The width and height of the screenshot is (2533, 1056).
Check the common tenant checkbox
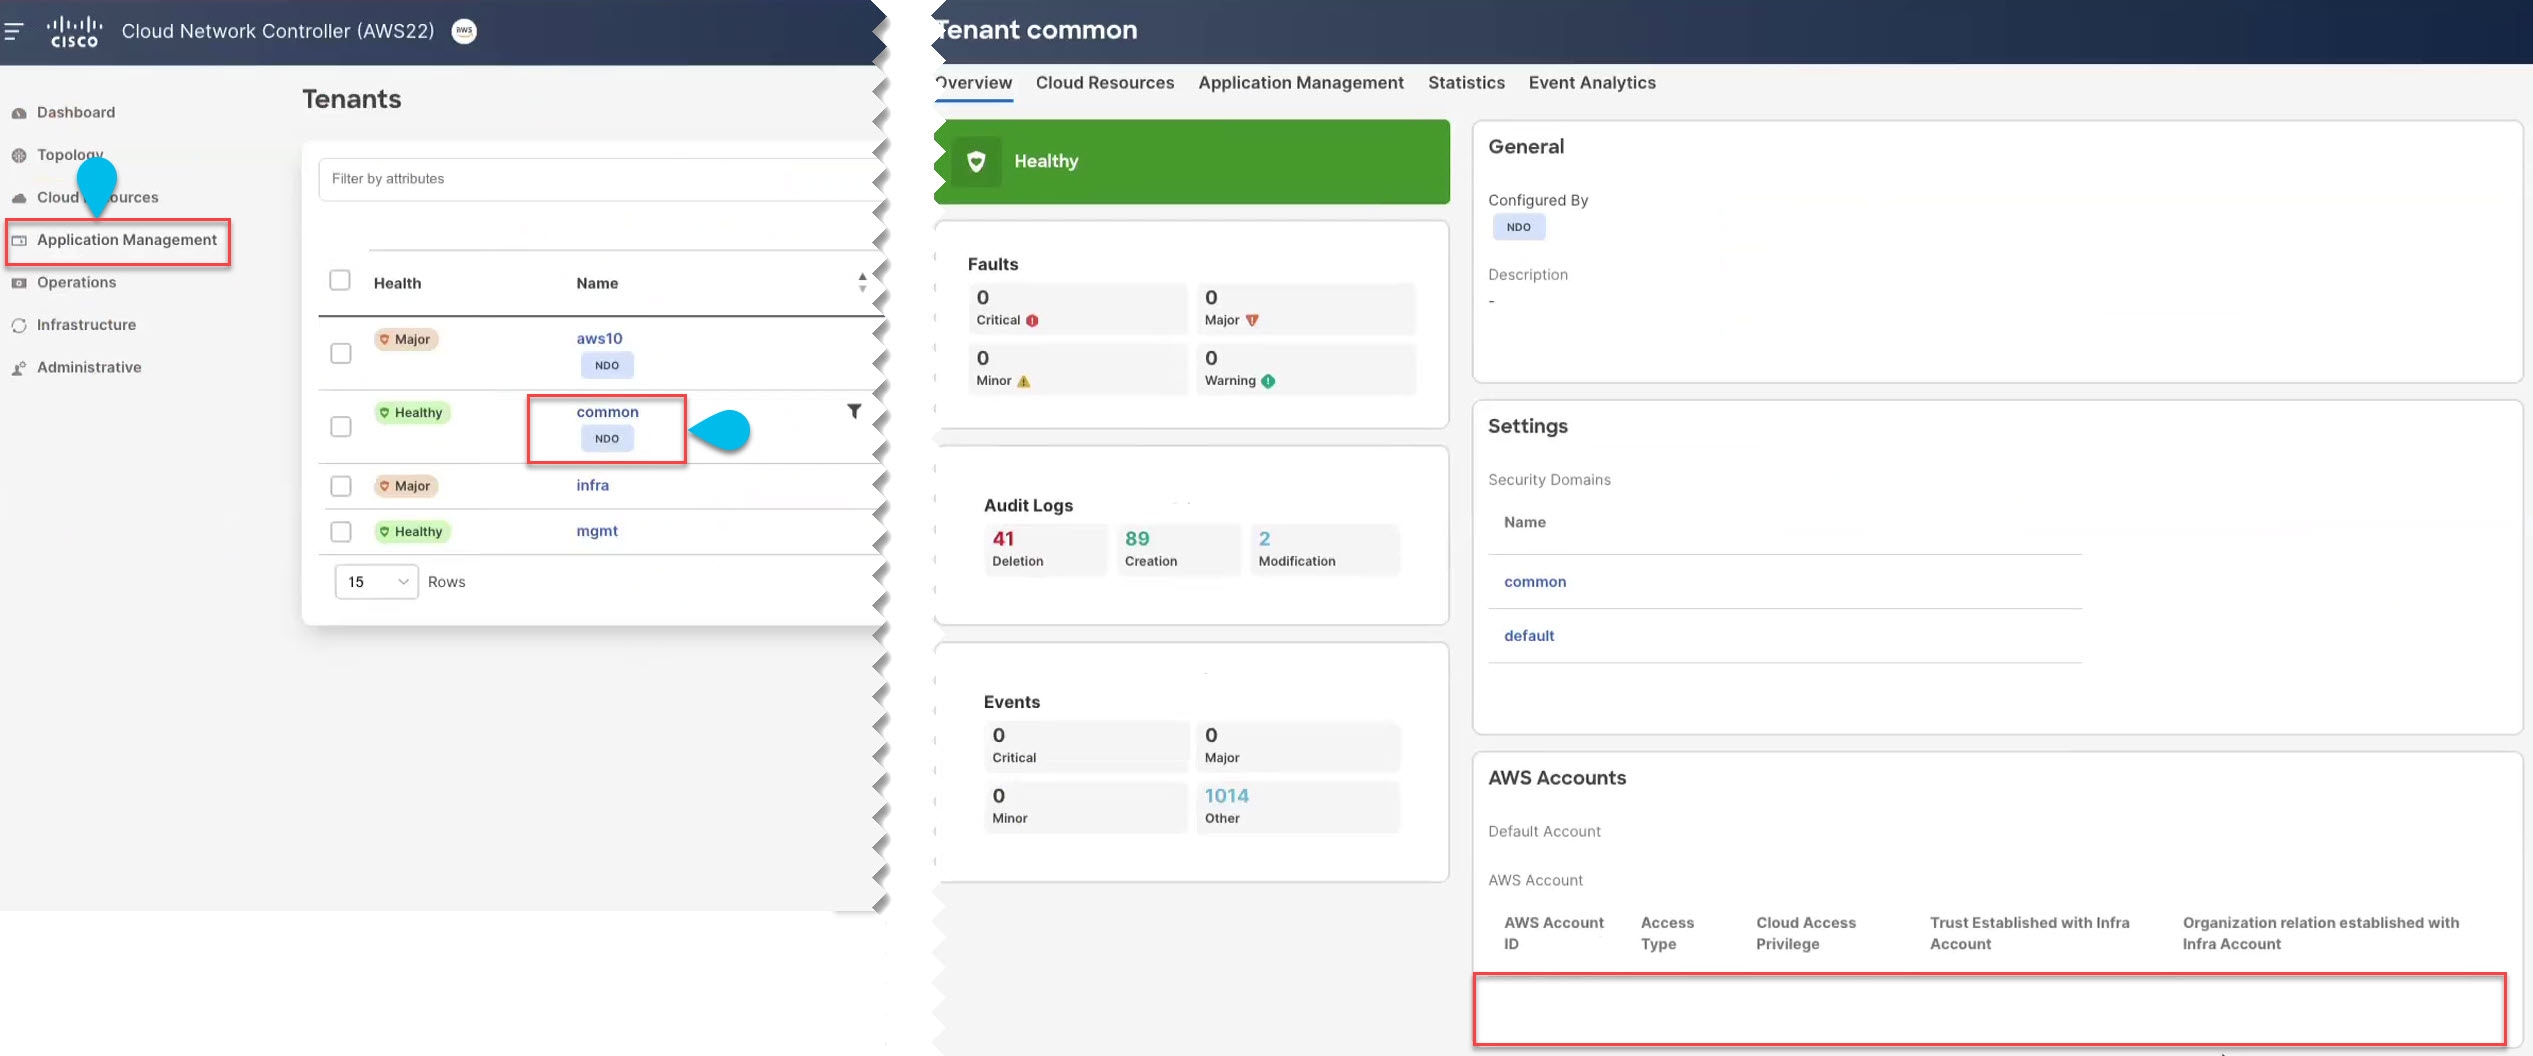[x=341, y=426]
